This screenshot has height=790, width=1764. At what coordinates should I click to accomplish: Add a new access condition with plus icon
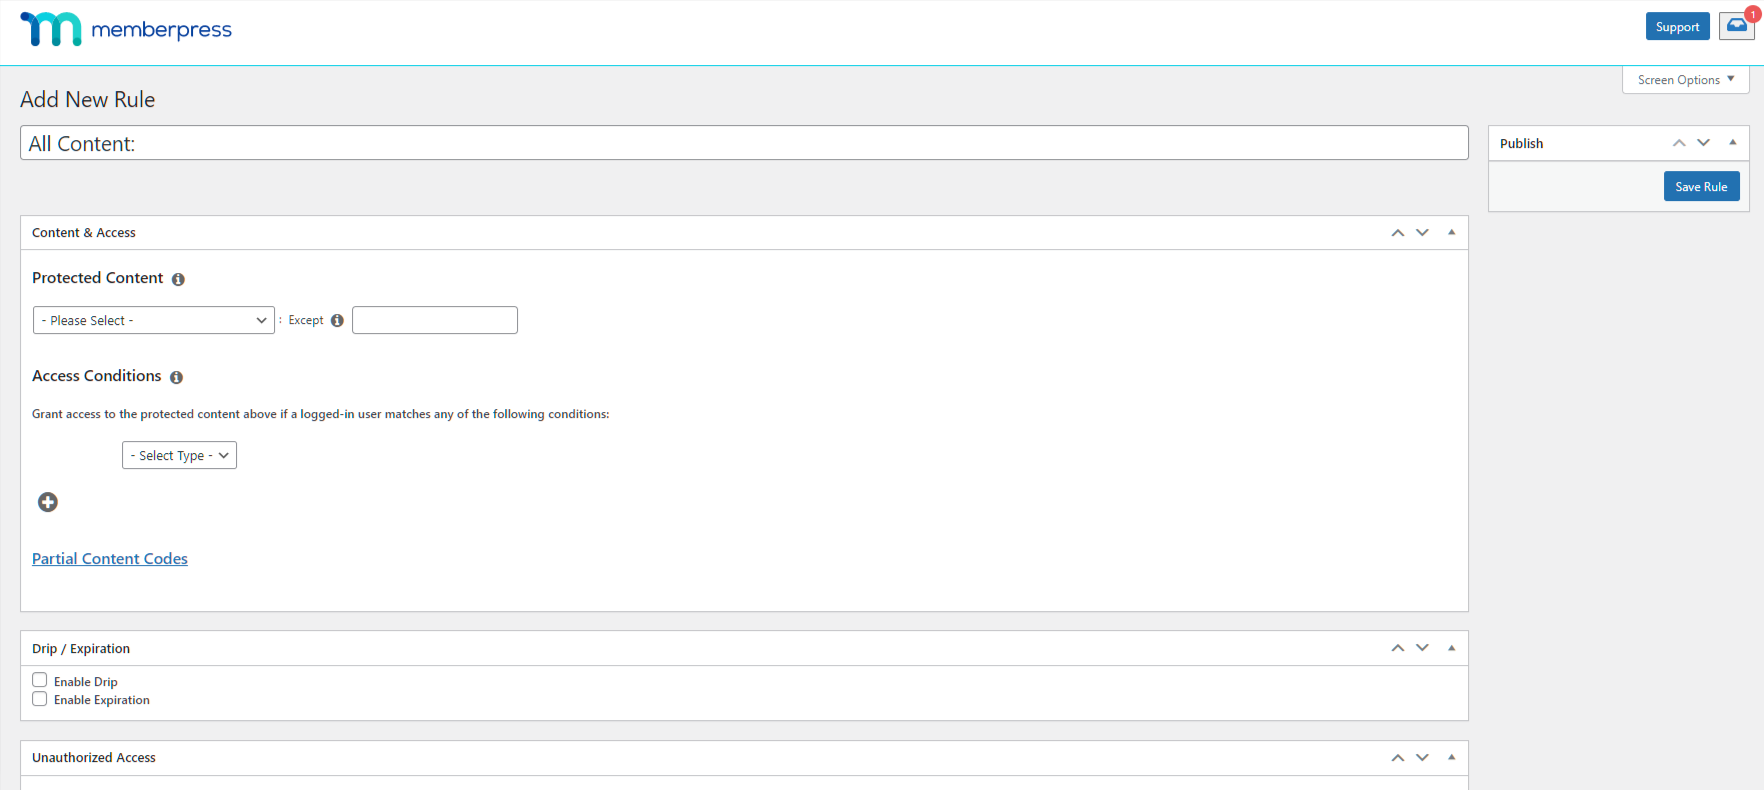(48, 502)
